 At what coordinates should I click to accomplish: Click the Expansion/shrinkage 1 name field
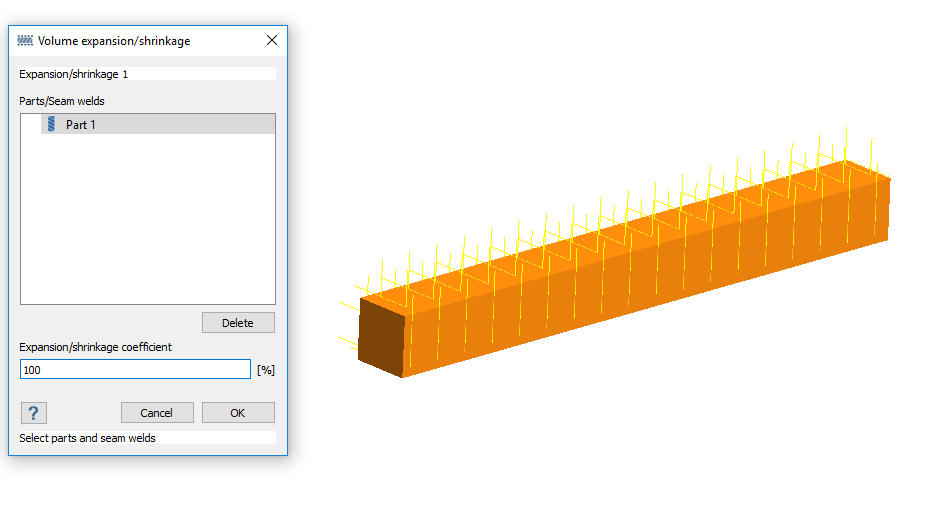click(x=147, y=74)
